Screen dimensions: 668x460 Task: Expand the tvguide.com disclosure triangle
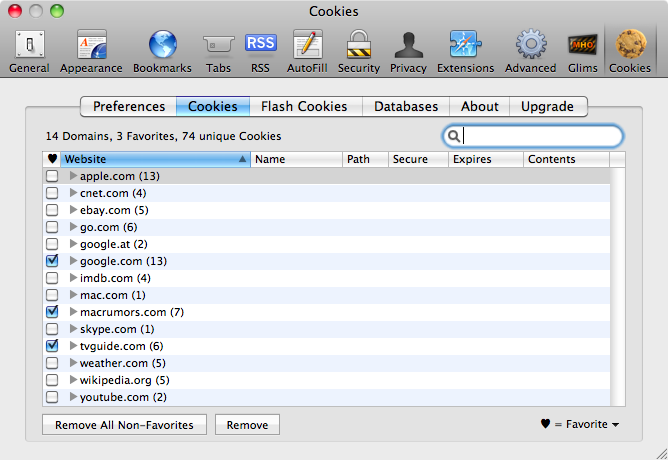tap(73, 345)
